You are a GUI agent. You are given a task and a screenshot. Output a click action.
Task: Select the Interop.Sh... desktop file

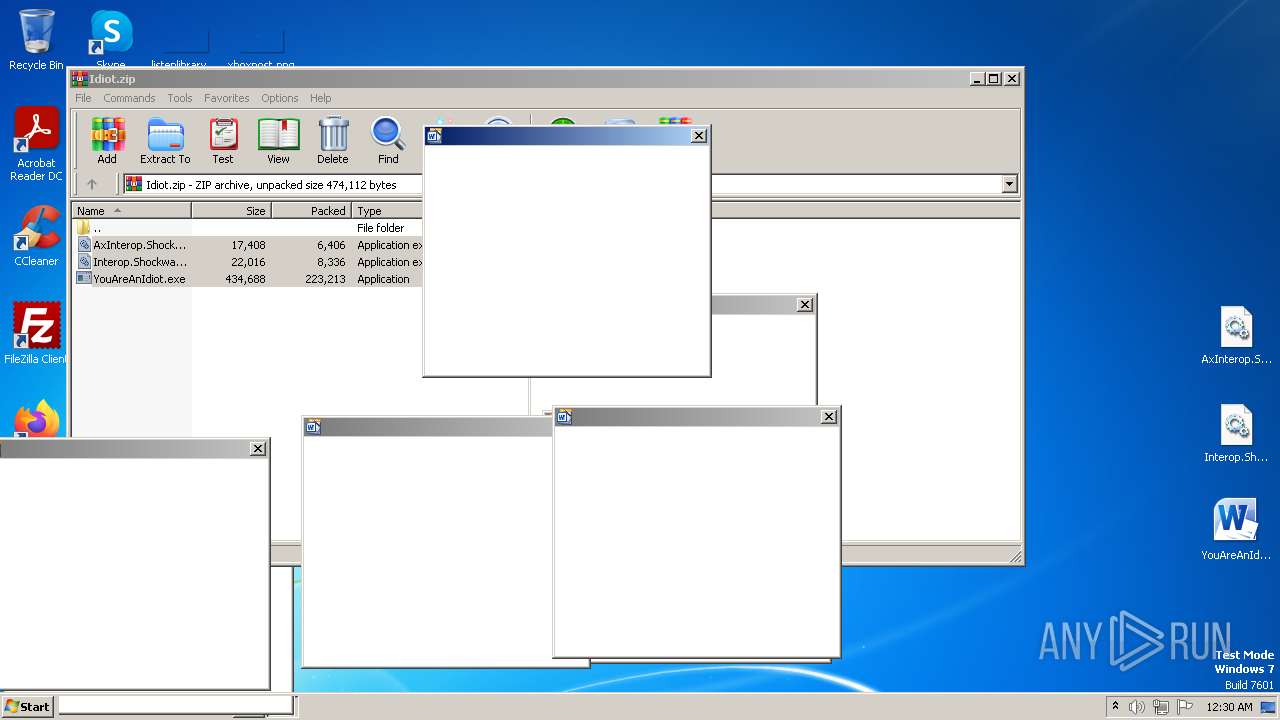click(1236, 434)
